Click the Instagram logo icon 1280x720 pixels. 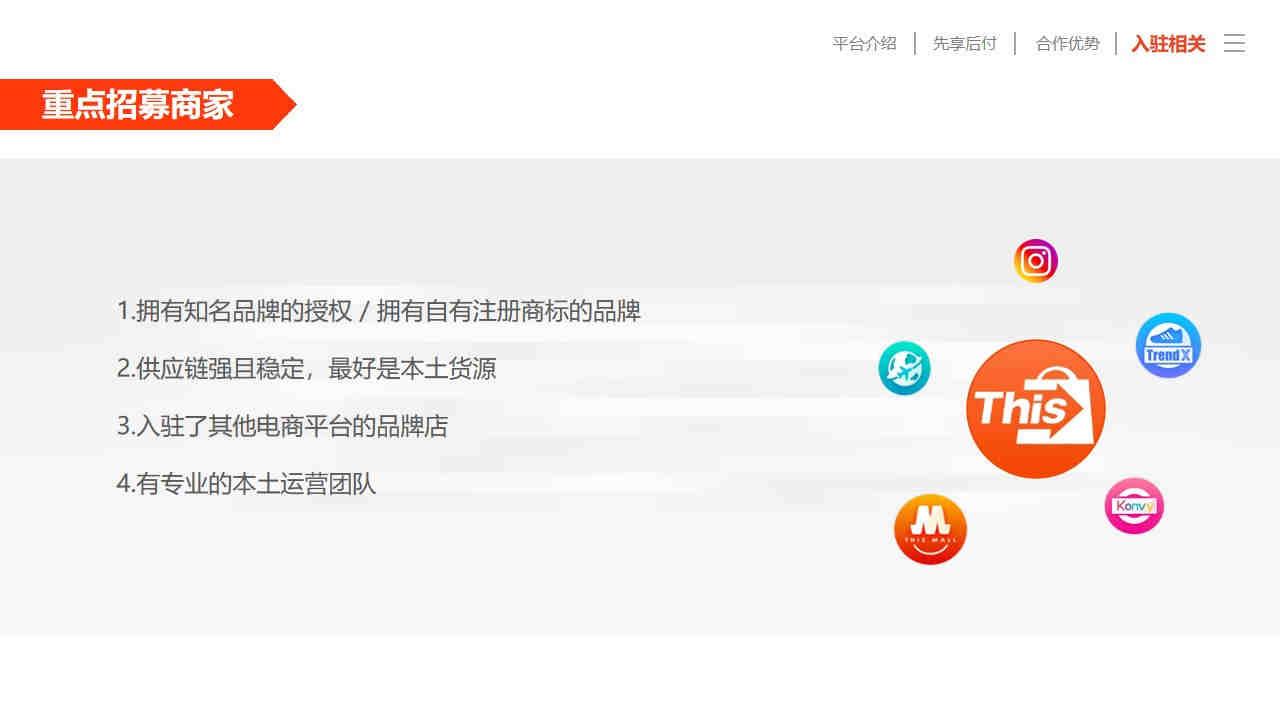1036,261
